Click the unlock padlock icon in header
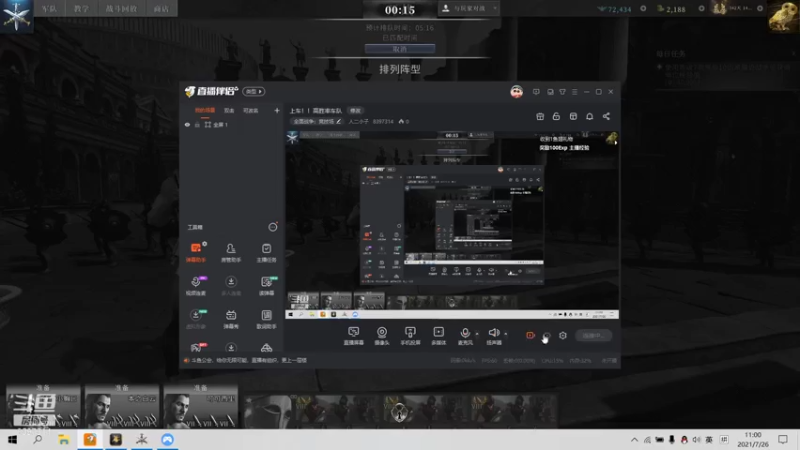Viewport: 800px width, 450px height. 556,116
